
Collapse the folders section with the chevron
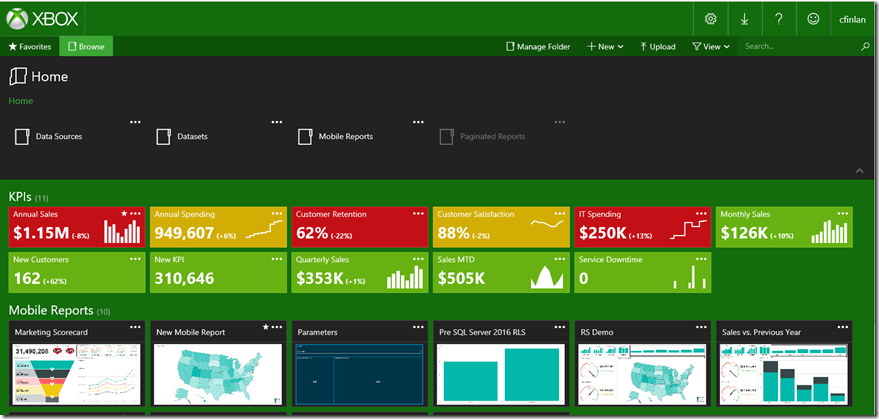(859, 170)
